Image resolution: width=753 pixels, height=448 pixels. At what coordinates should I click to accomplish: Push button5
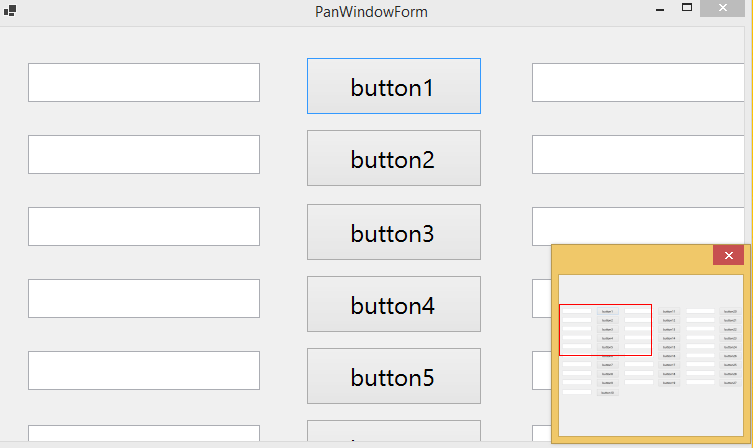coord(393,376)
